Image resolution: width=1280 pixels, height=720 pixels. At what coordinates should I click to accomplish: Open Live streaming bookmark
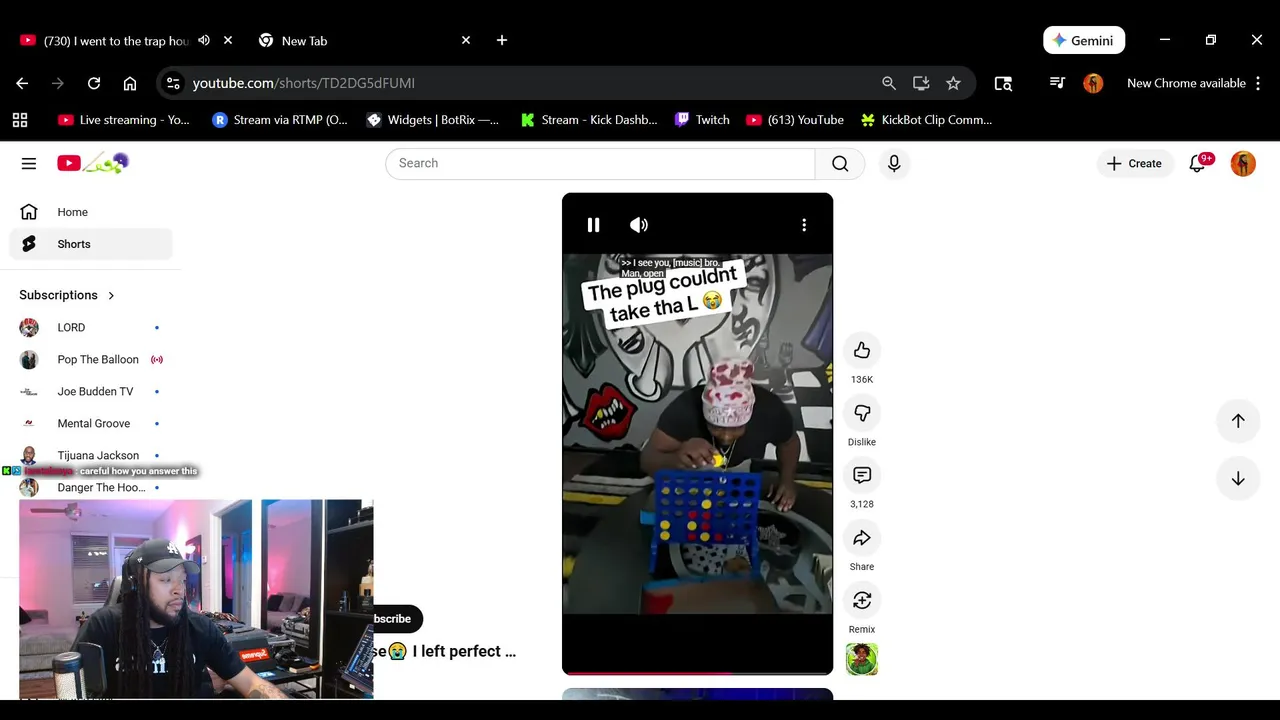click(124, 120)
